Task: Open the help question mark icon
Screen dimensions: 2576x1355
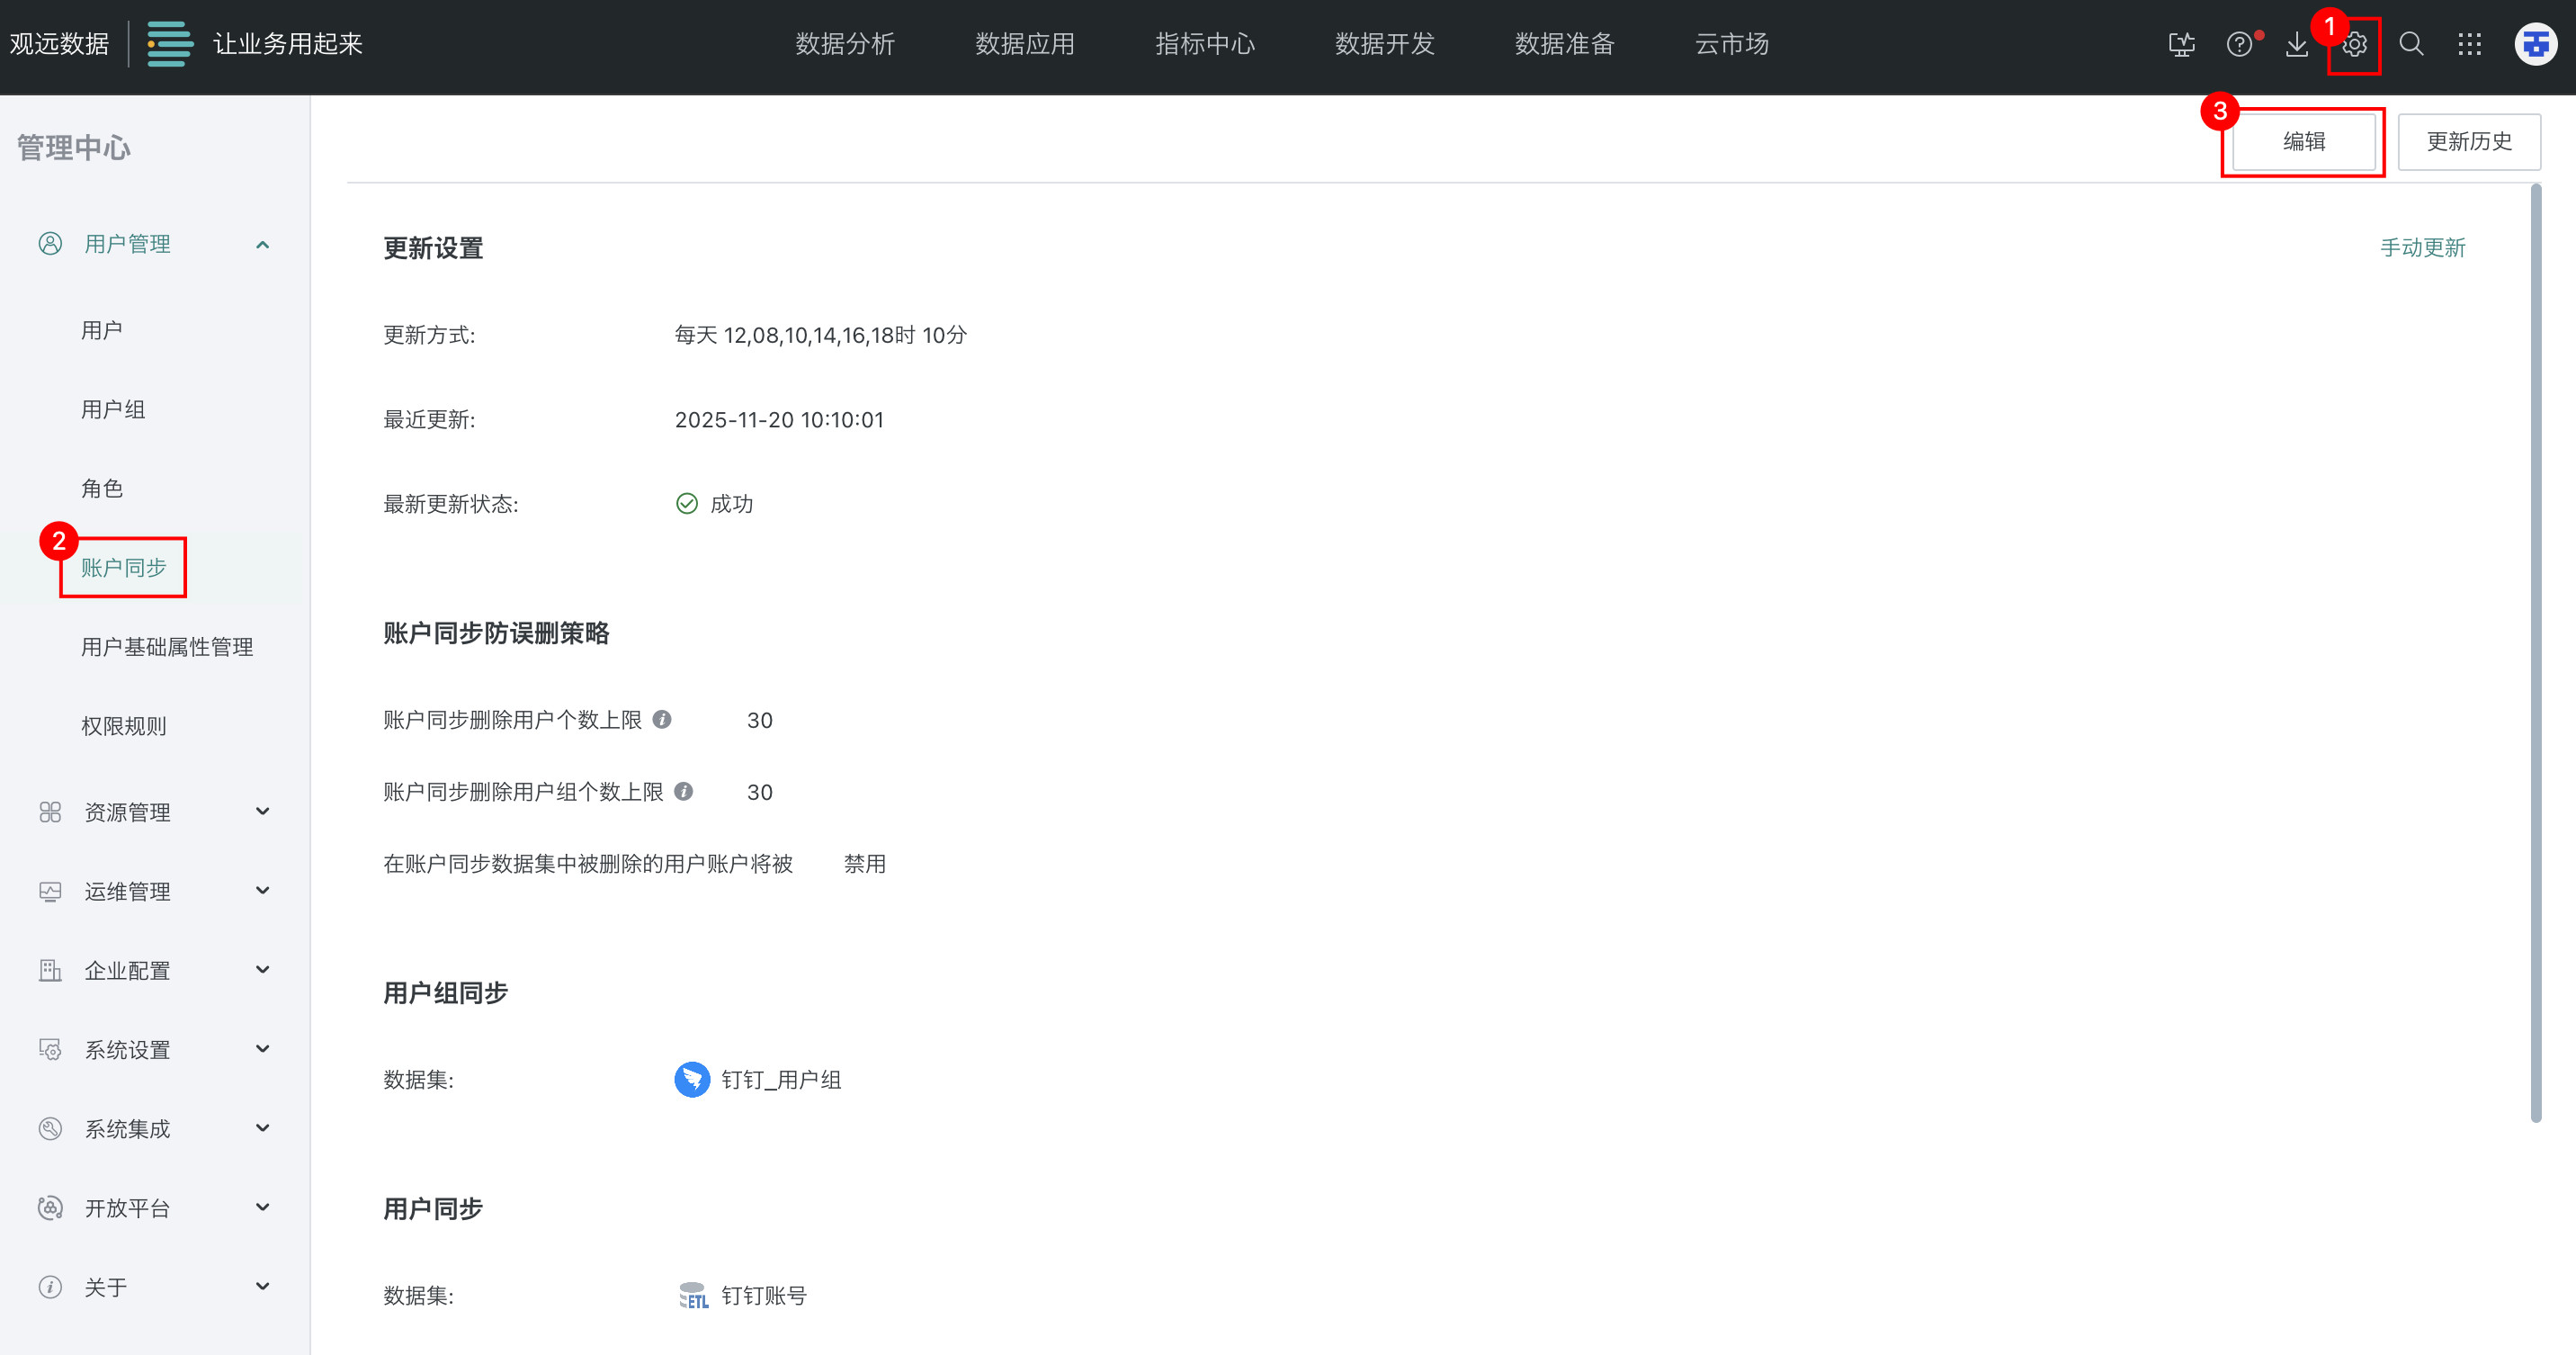Action: click(x=2239, y=45)
